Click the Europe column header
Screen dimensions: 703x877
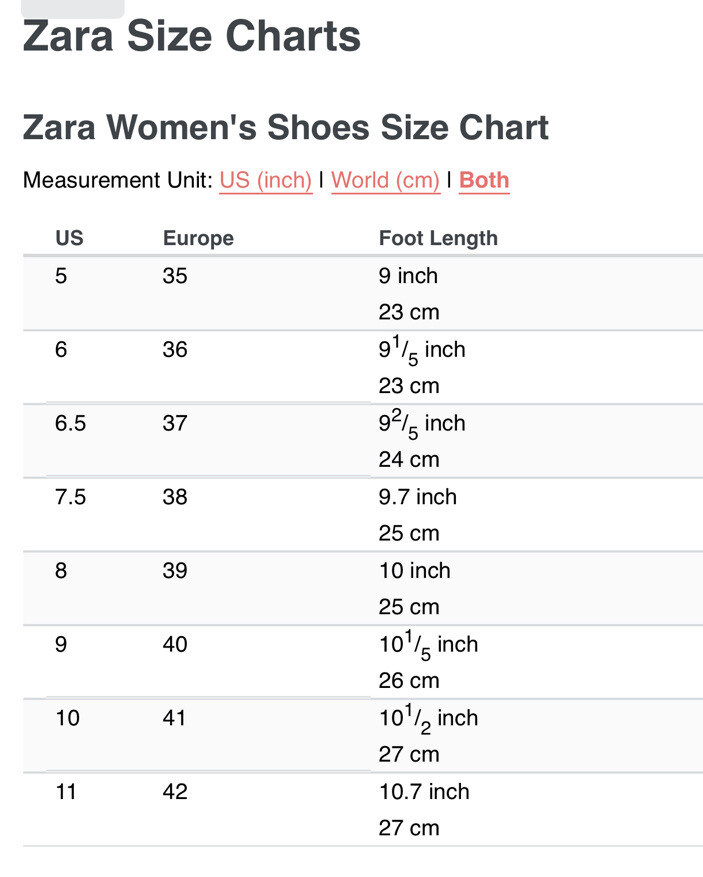coord(198,238)
